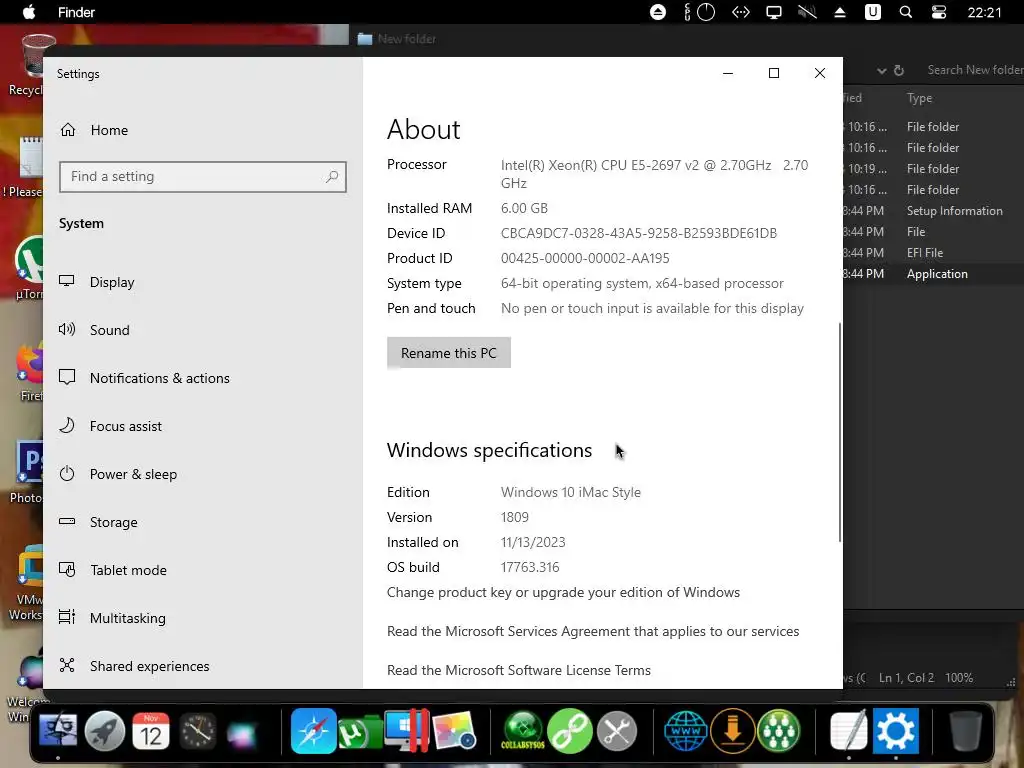Click refresh icon in Explorer address bar
Image resolution: width=1024 pixels, height=768 pixels.
tap(899, 70)
